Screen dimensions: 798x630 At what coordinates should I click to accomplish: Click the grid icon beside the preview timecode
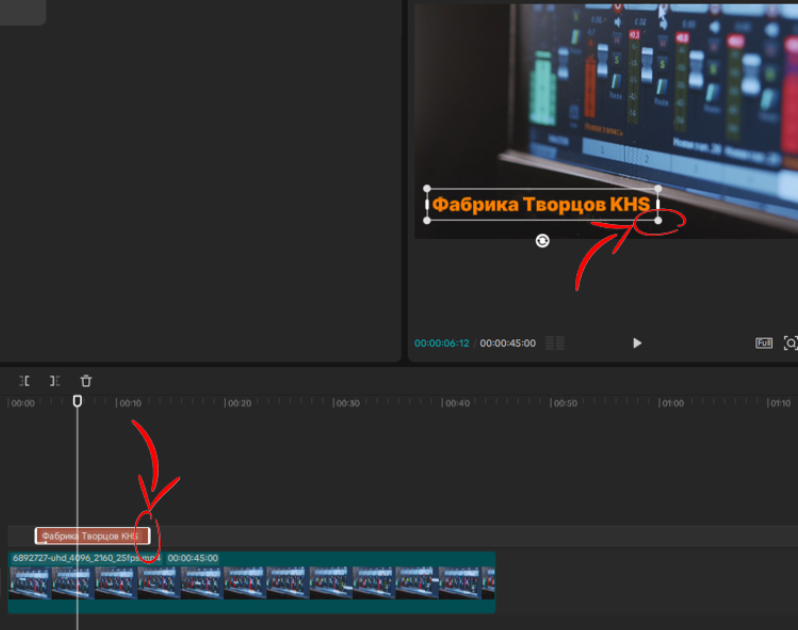pyautogui.click(x=555, y=343)
